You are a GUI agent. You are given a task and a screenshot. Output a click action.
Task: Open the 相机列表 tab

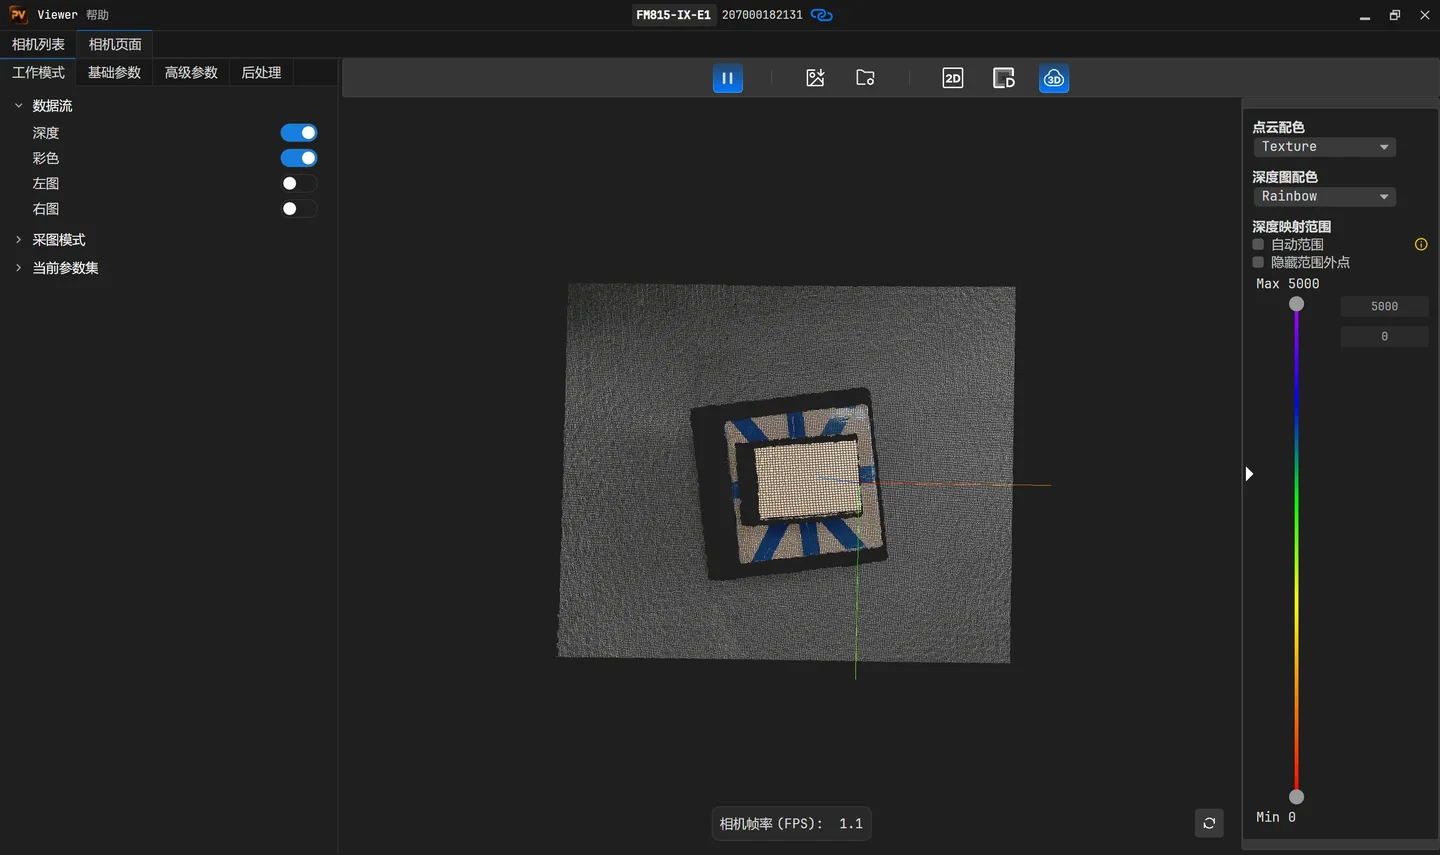38,44
